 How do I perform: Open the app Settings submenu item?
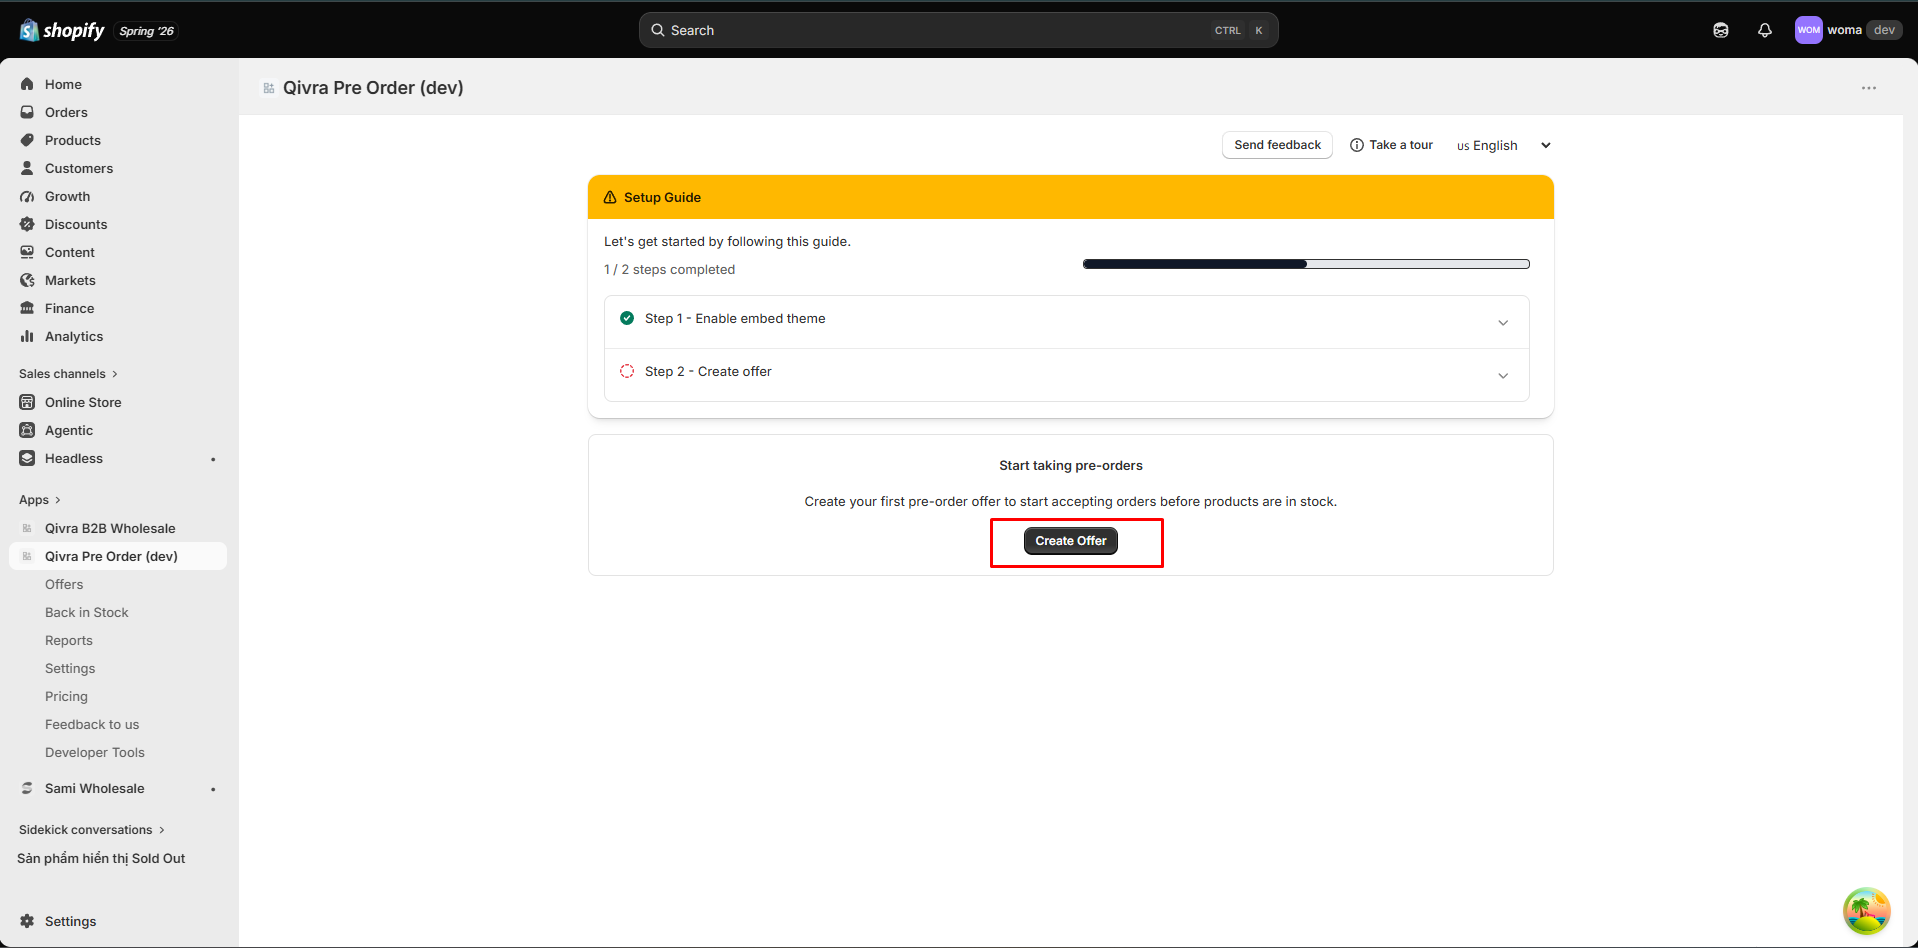tap(70, 668)
